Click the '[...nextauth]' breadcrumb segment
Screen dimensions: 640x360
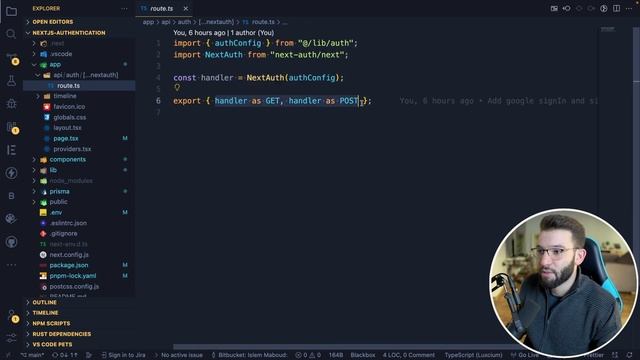[216, 22]
